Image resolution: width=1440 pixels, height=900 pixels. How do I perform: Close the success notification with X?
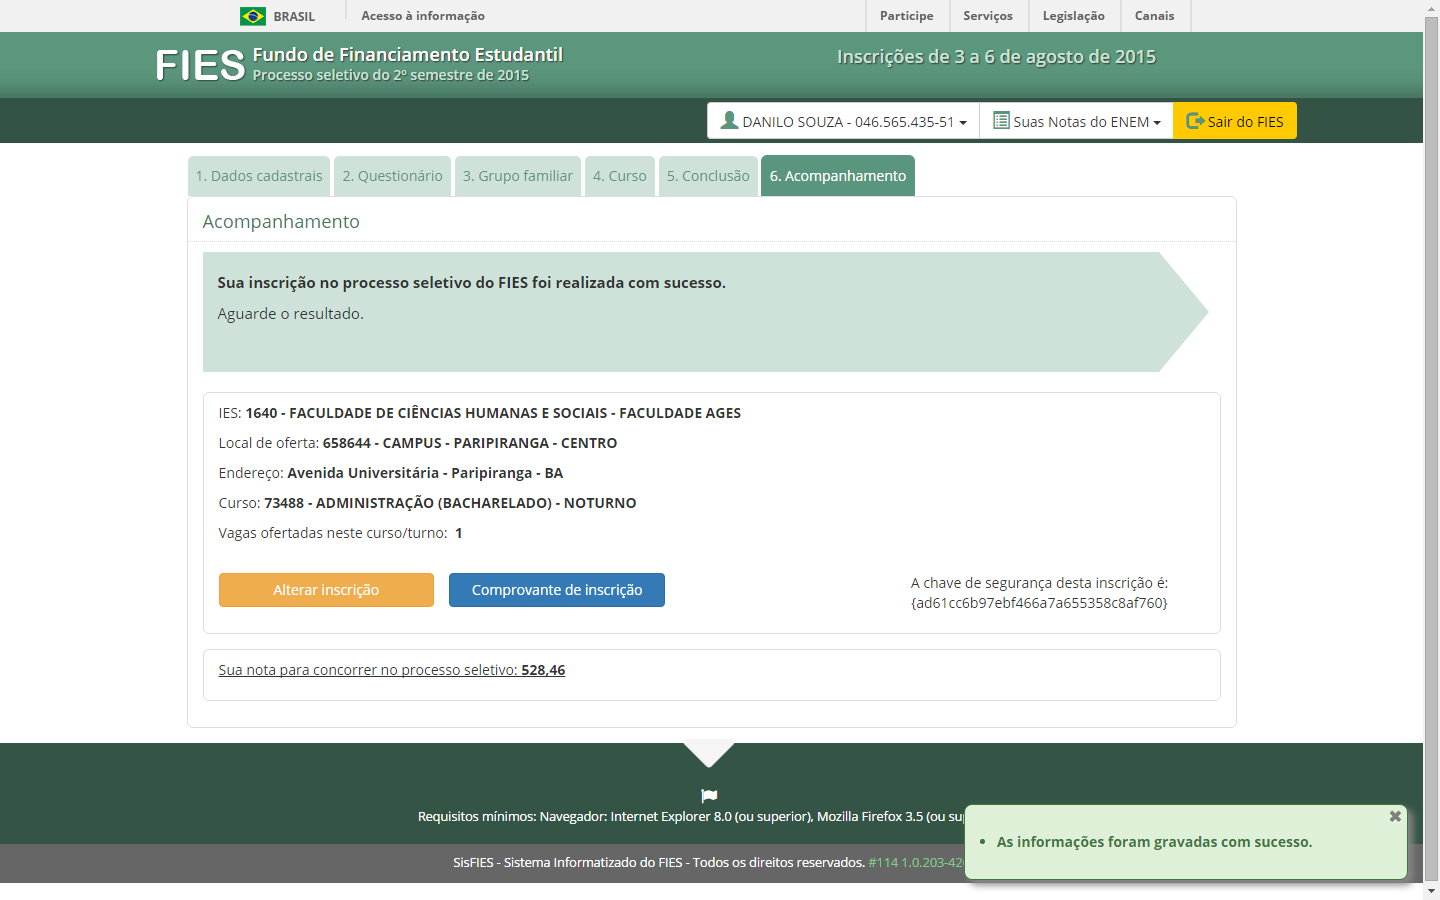(1395, 816)
